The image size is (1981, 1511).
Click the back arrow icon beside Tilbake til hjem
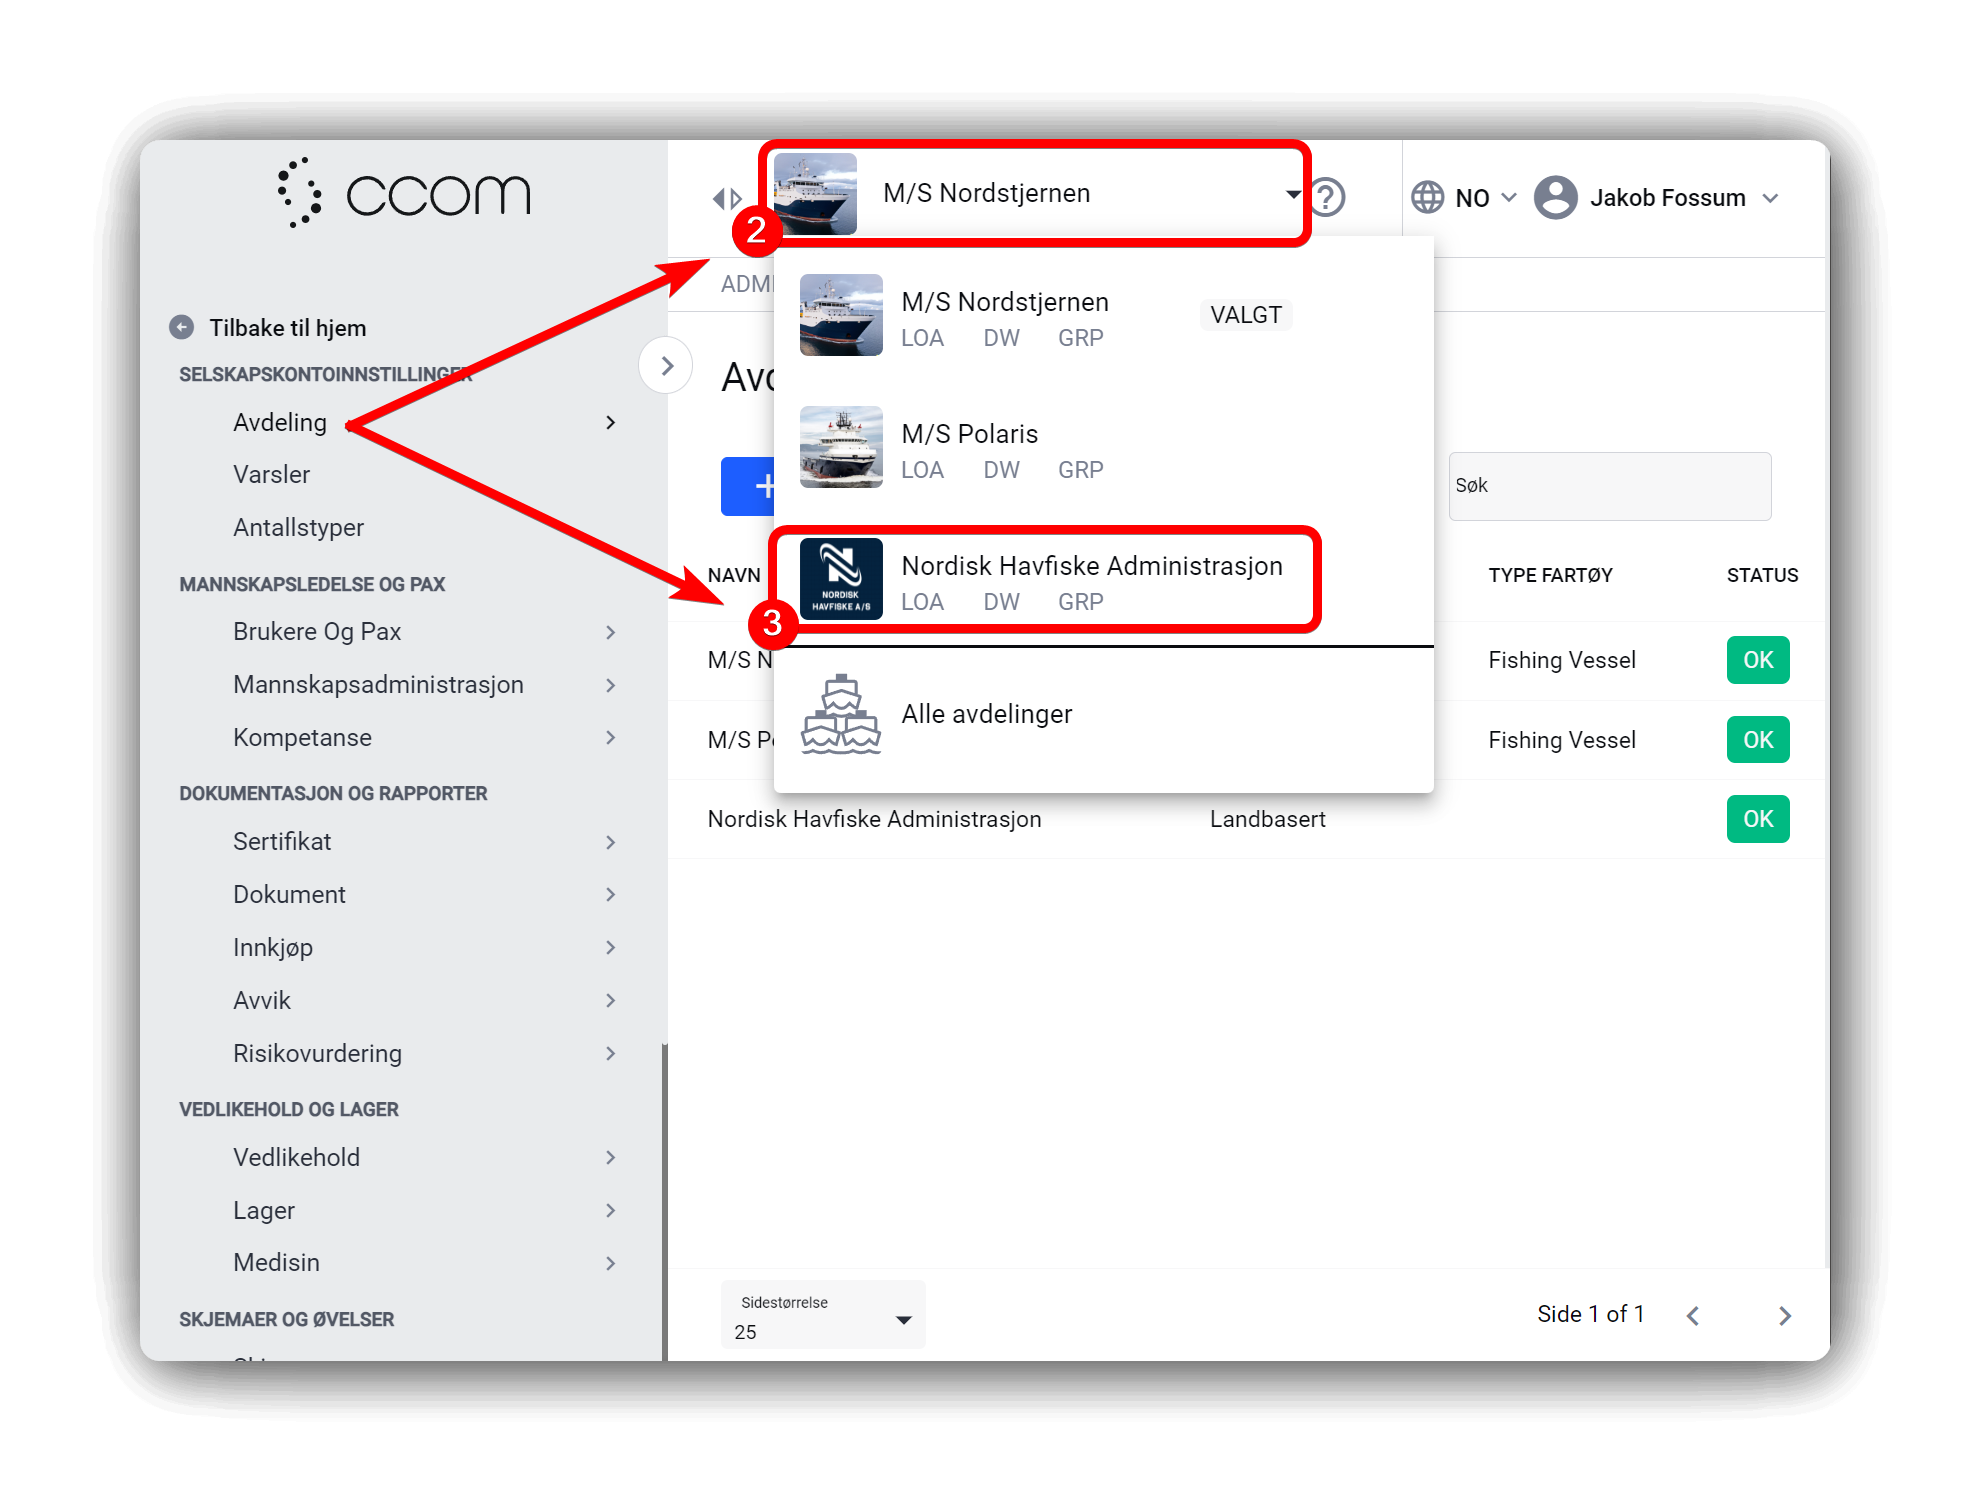click(181, 327)
